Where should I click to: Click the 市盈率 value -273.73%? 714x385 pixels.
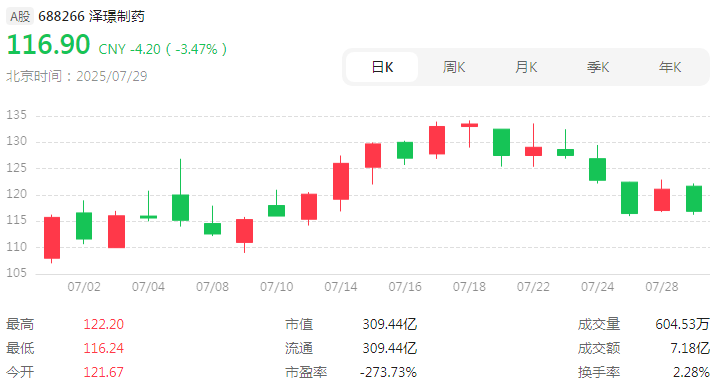point(388,372)
